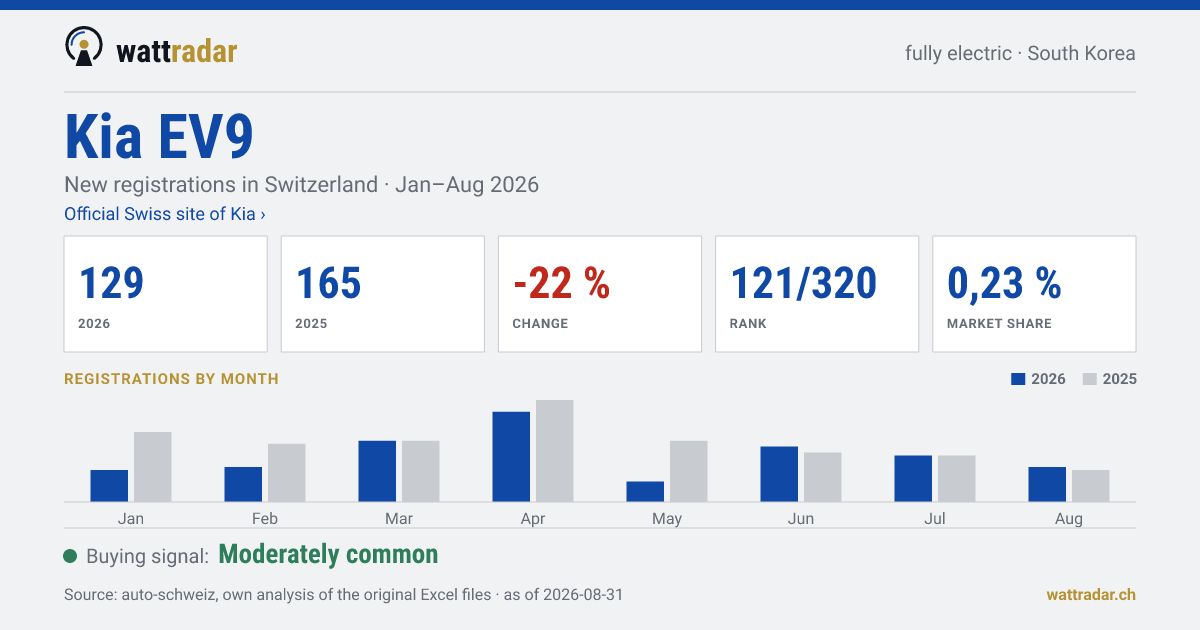Click the "fully electric · South Korea" text
Image resolution: width=1200 pixels, height=630 pixels.
1020,53
